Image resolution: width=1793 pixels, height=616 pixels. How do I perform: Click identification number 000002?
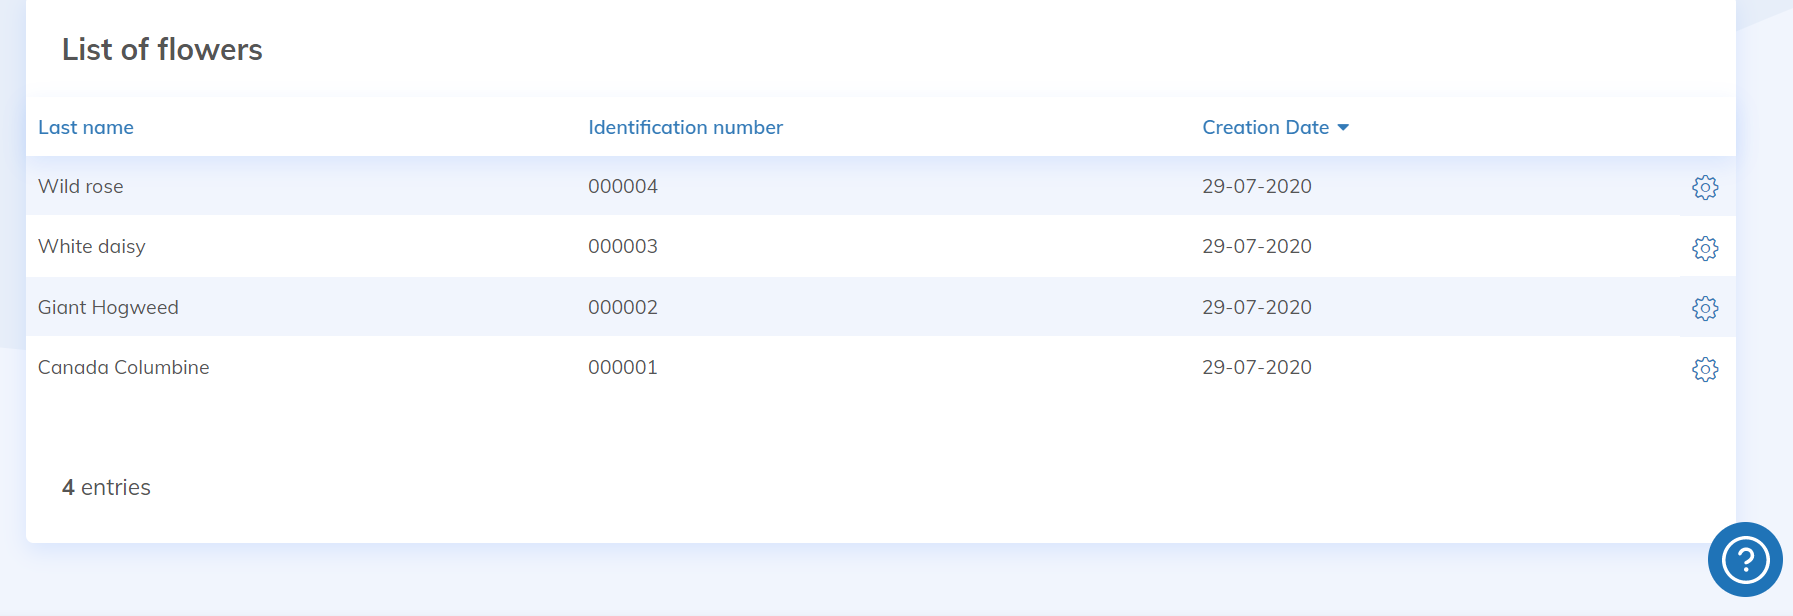click(x=623, y=307)
